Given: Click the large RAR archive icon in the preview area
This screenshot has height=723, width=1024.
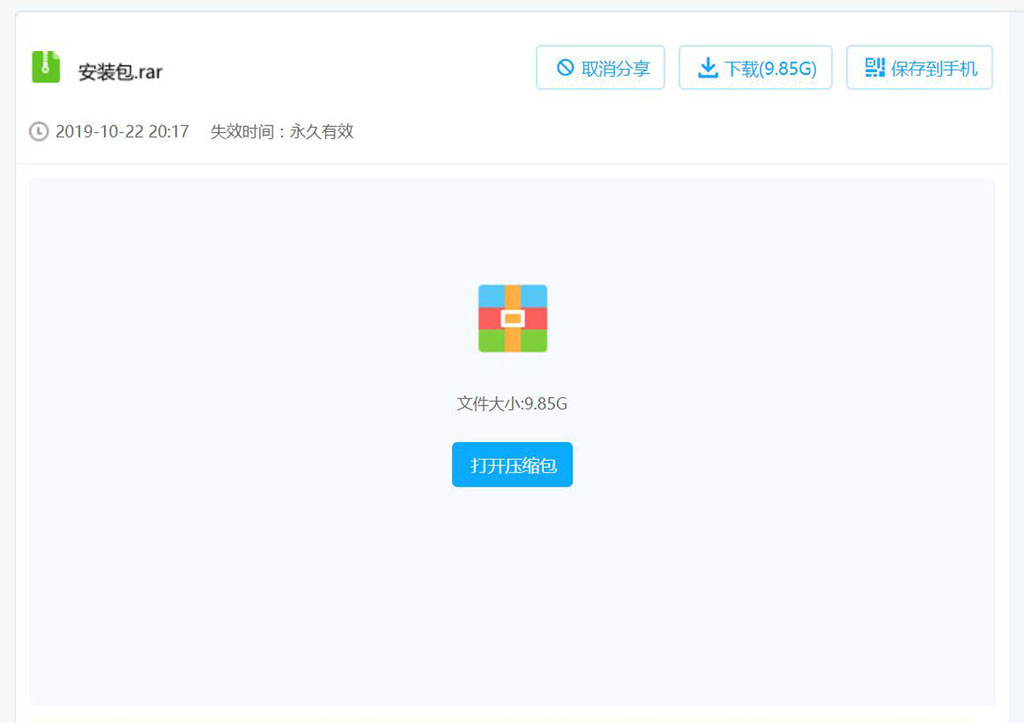Looking at the screenshot, I should (512, 318).
